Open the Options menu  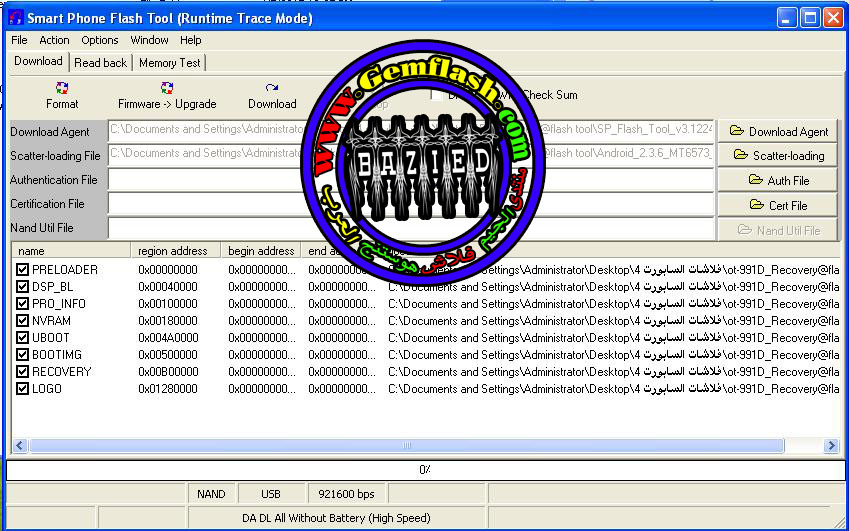[100, 40]
